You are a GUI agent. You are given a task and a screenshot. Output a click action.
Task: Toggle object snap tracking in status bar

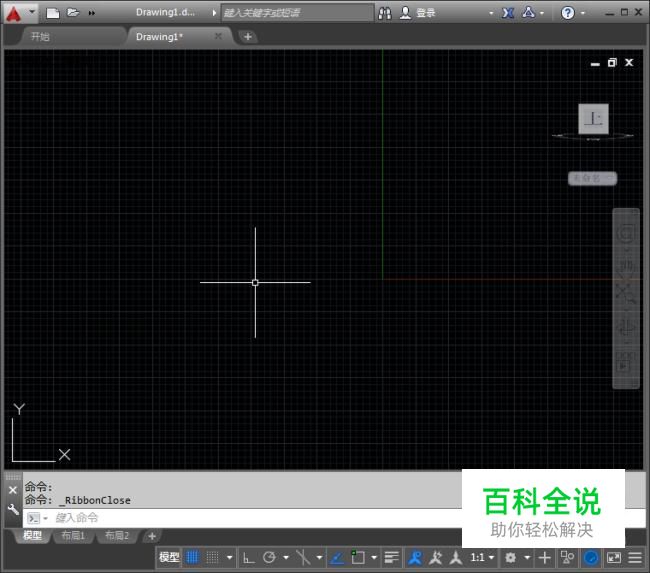coord(337,558)
